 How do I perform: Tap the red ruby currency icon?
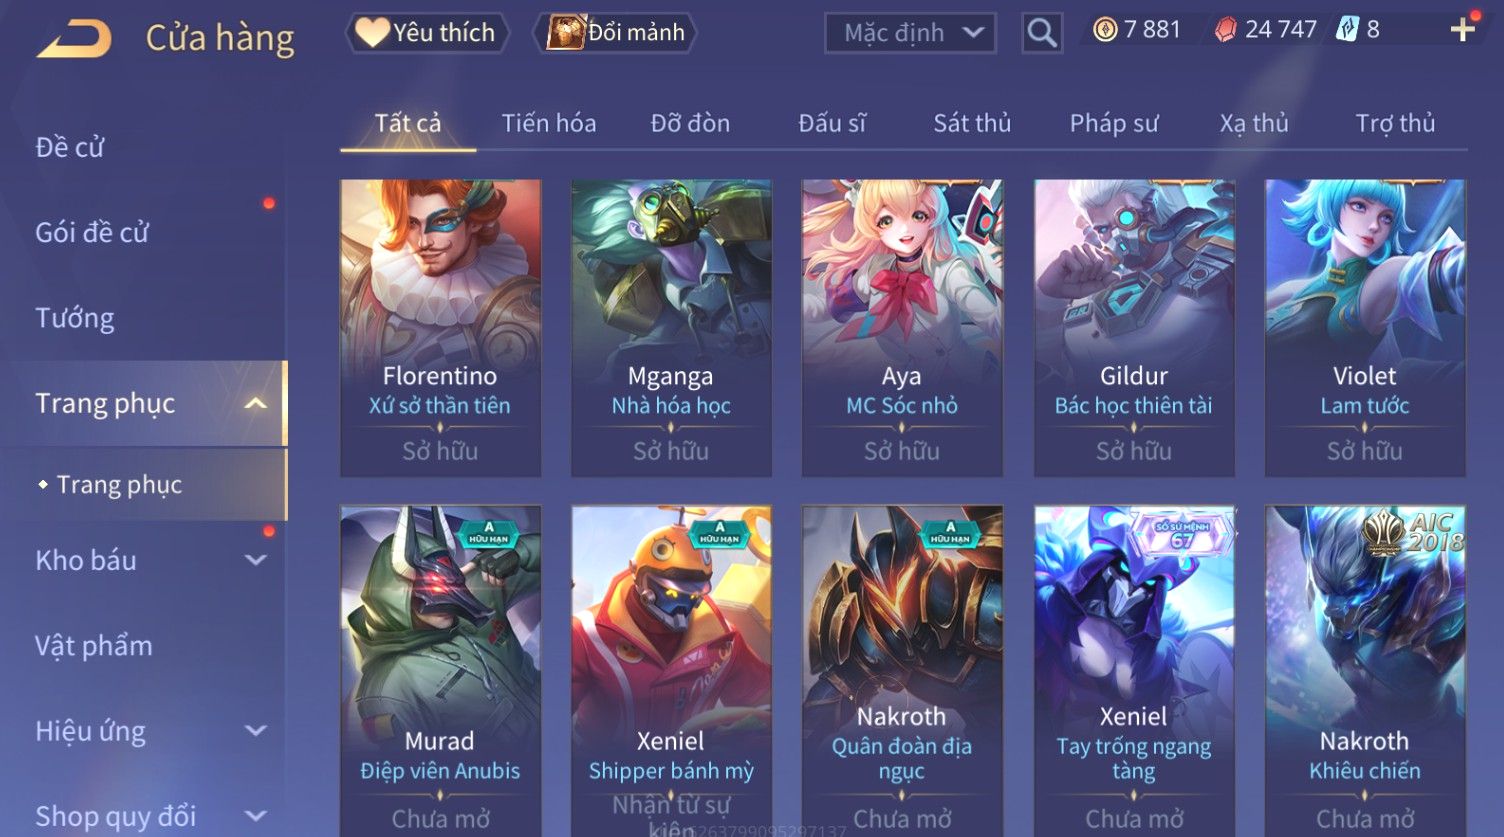[x=1225, y=30]
